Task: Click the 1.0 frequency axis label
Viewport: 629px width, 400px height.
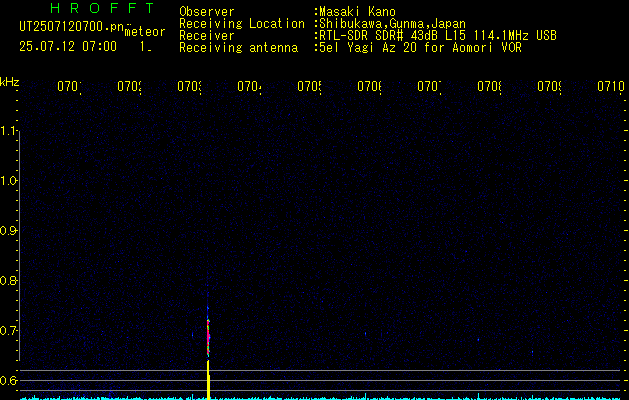Action: click(x=8, y=181)
